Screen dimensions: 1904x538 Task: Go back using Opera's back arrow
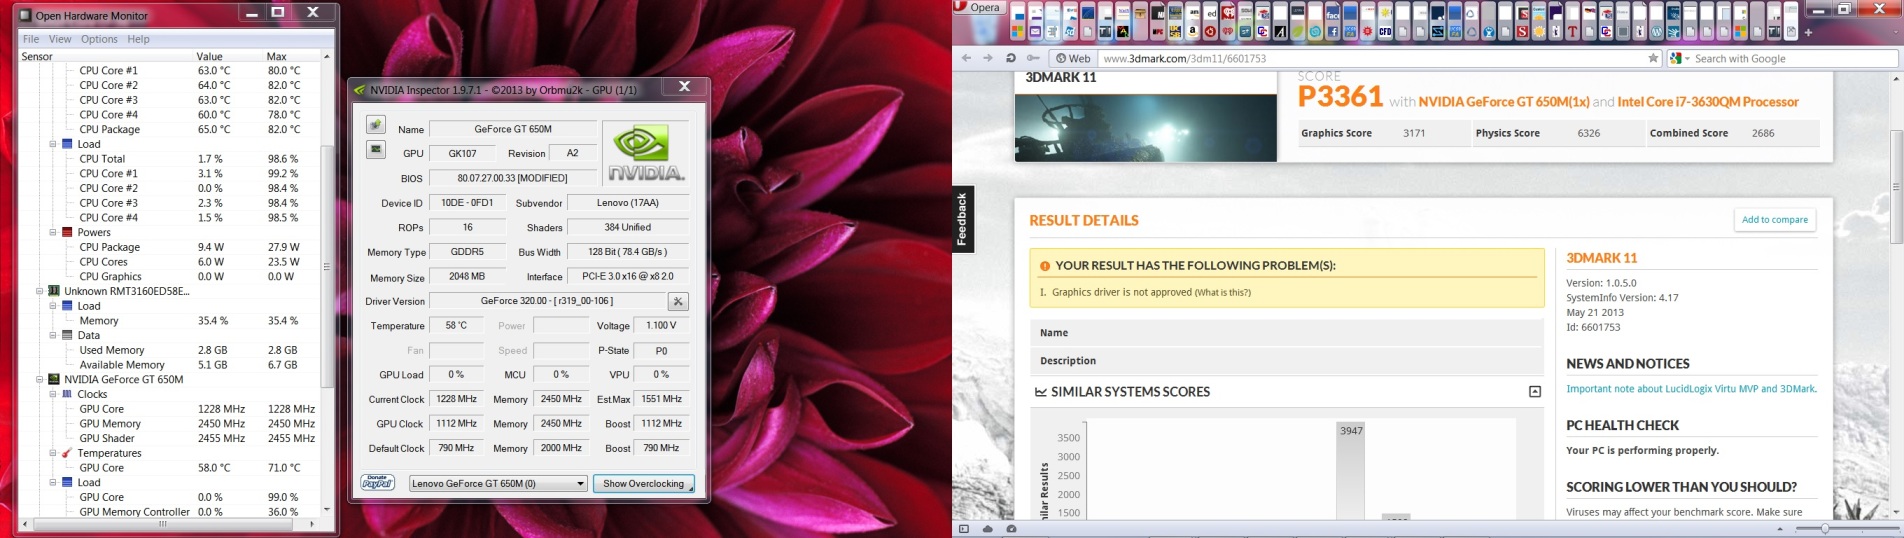966,58
